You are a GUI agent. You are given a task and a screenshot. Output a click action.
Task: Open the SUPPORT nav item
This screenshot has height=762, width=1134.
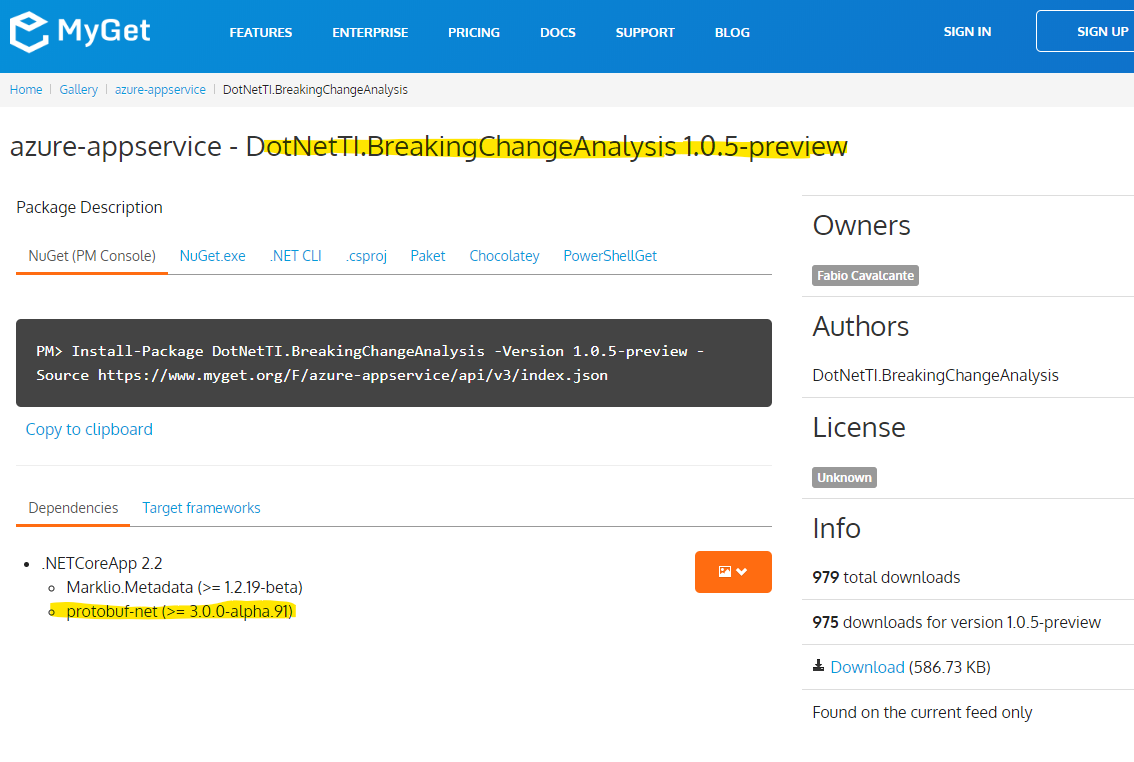[645, 33]
